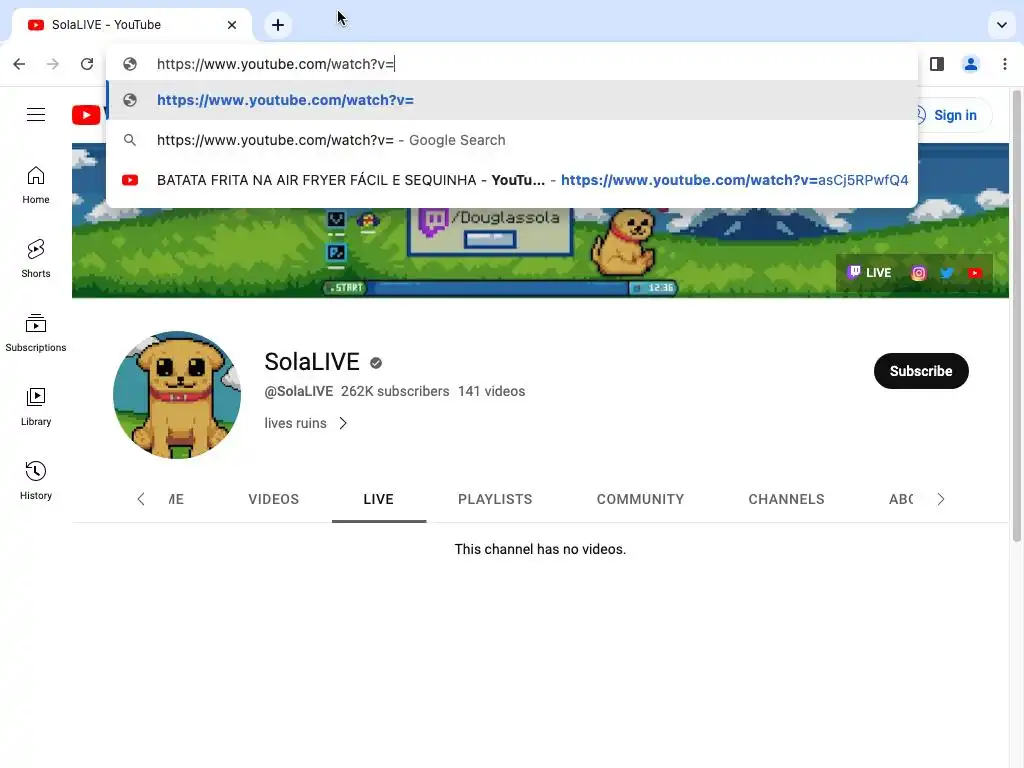Screen dimensions: 1024x768
Task: Switch to the VIDEOS tab
Action: coord(274,500)
